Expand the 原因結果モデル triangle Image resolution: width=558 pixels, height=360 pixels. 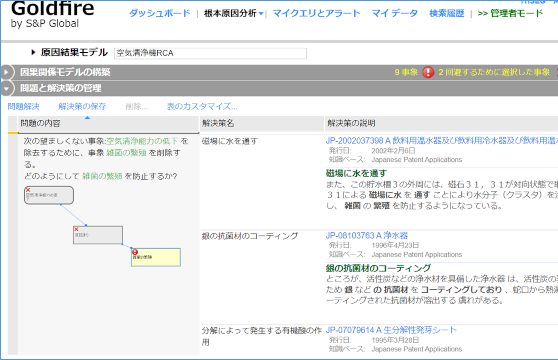(x=33, y=52)
